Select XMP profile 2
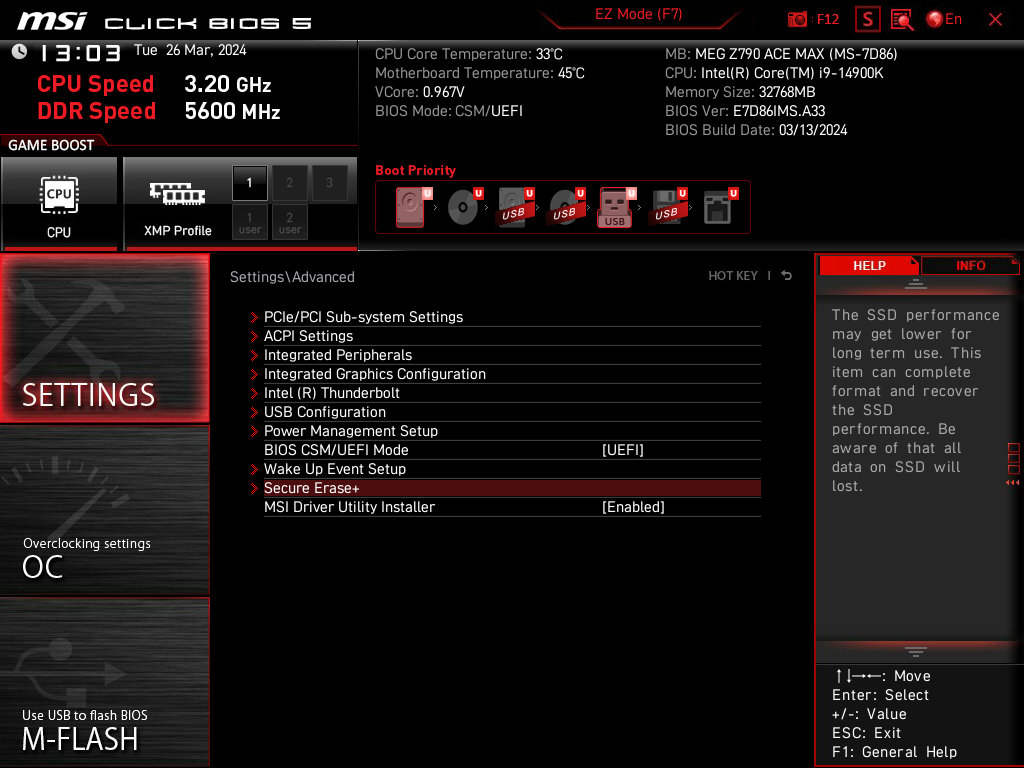 [289, 182]
